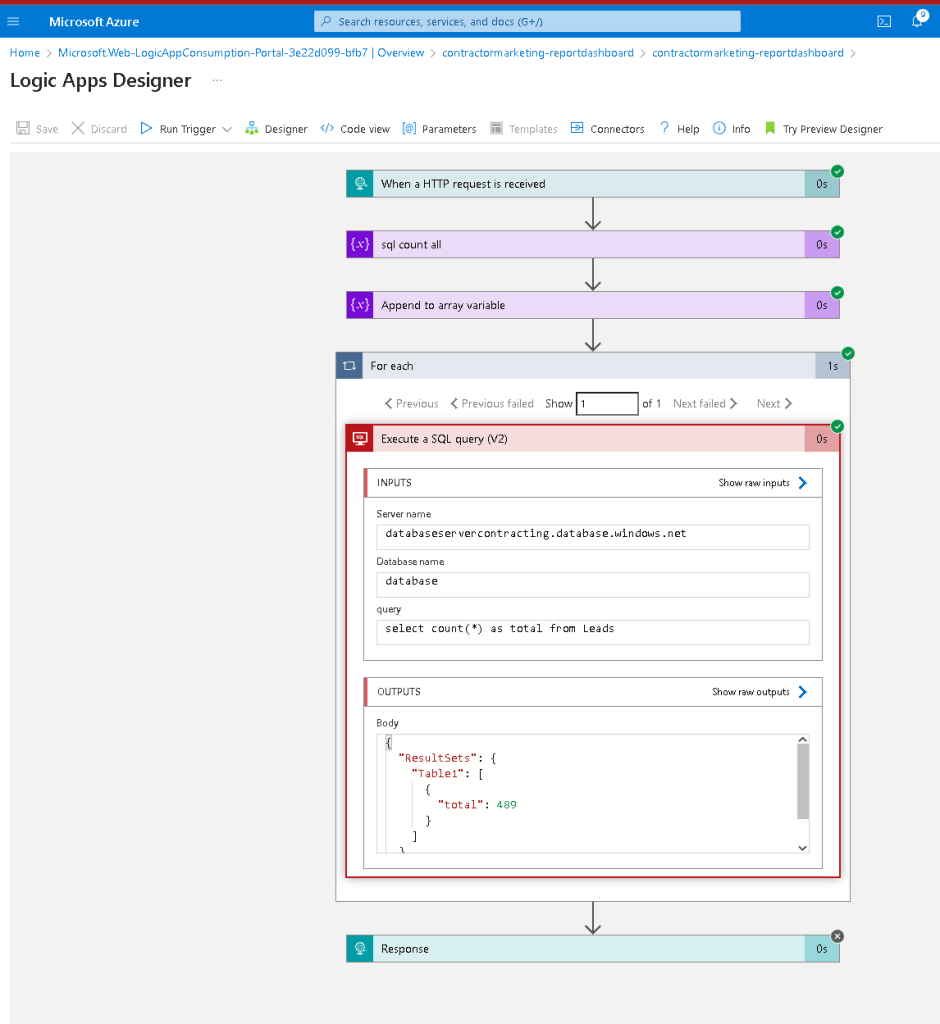Click Next failed iteration button
This screenshot has height=1024, width=940.
(x=705, y=404)
